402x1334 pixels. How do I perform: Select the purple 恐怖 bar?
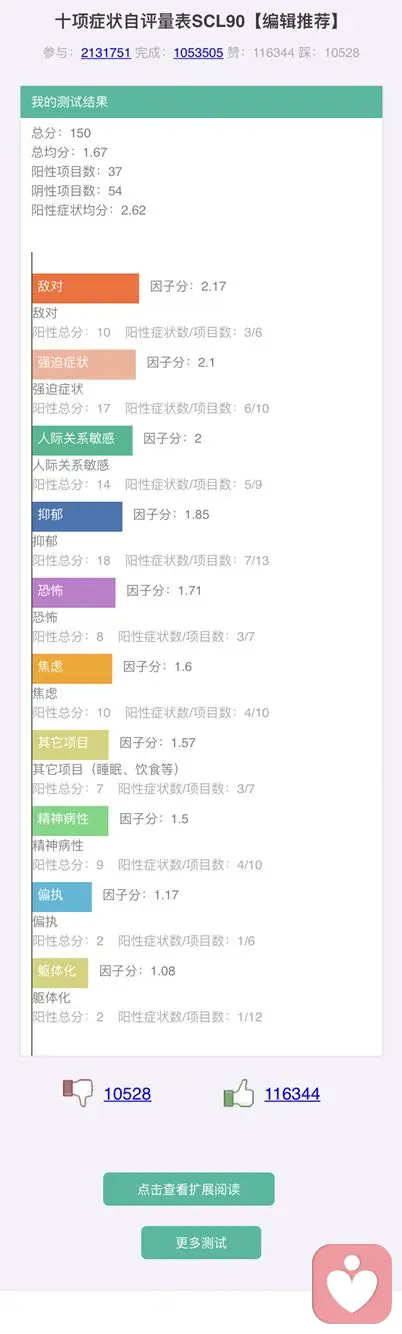coord(74,591)
